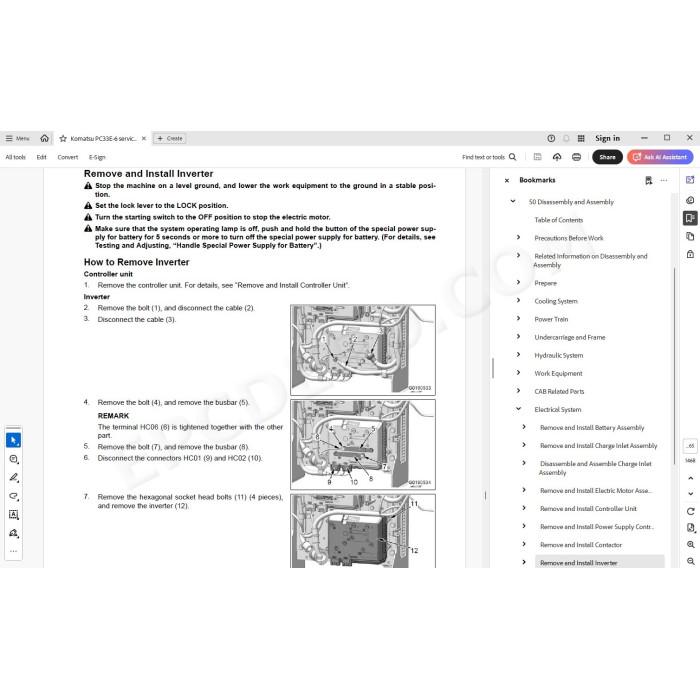The image size is (700, 700).
Task: Open Bookmarks panel options ellipsis
Action: tap(664, 180)
